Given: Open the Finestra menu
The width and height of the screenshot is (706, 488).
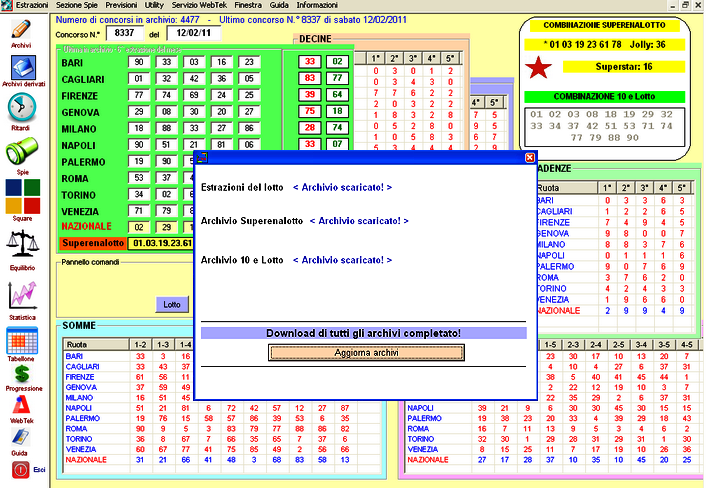Looking at the screenshot, I should pos(248,5).
